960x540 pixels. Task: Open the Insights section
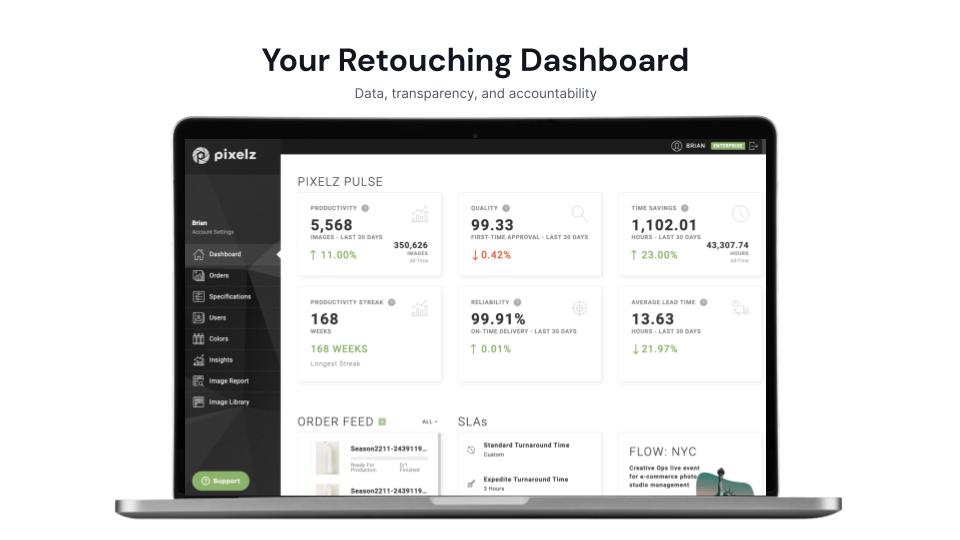tap(233, 360)
